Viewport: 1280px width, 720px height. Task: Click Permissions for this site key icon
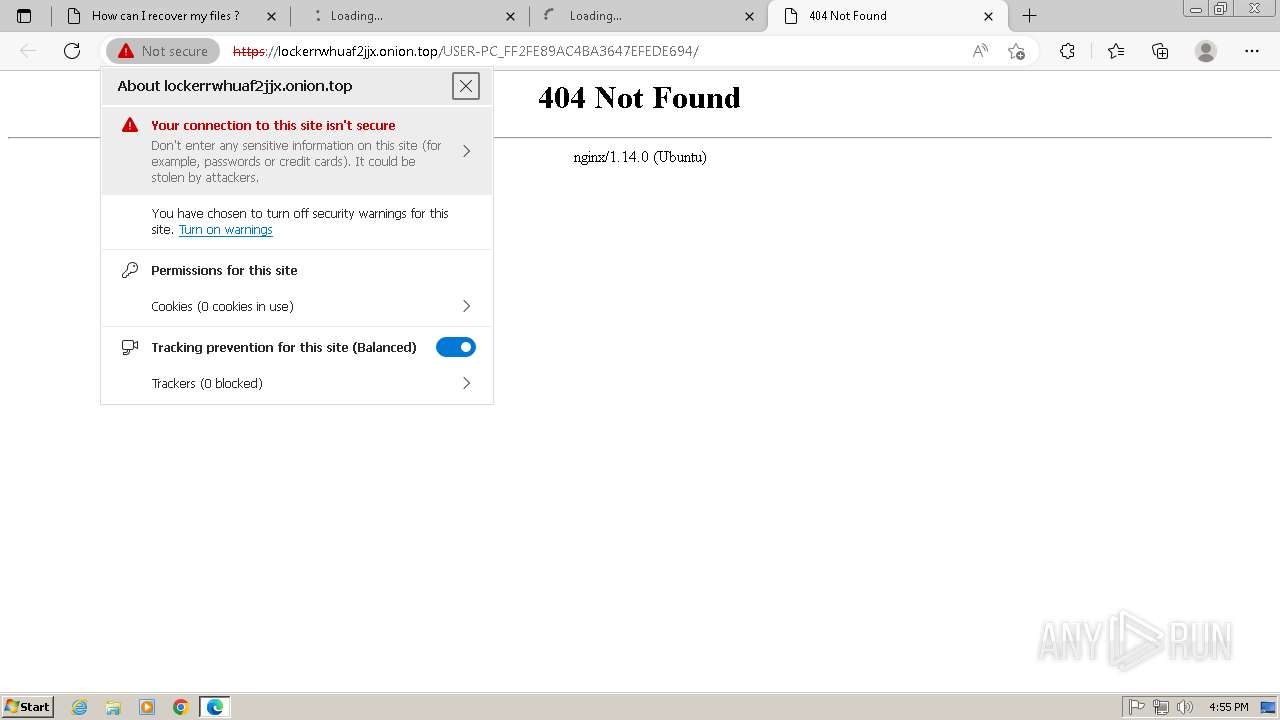(129, 270)
